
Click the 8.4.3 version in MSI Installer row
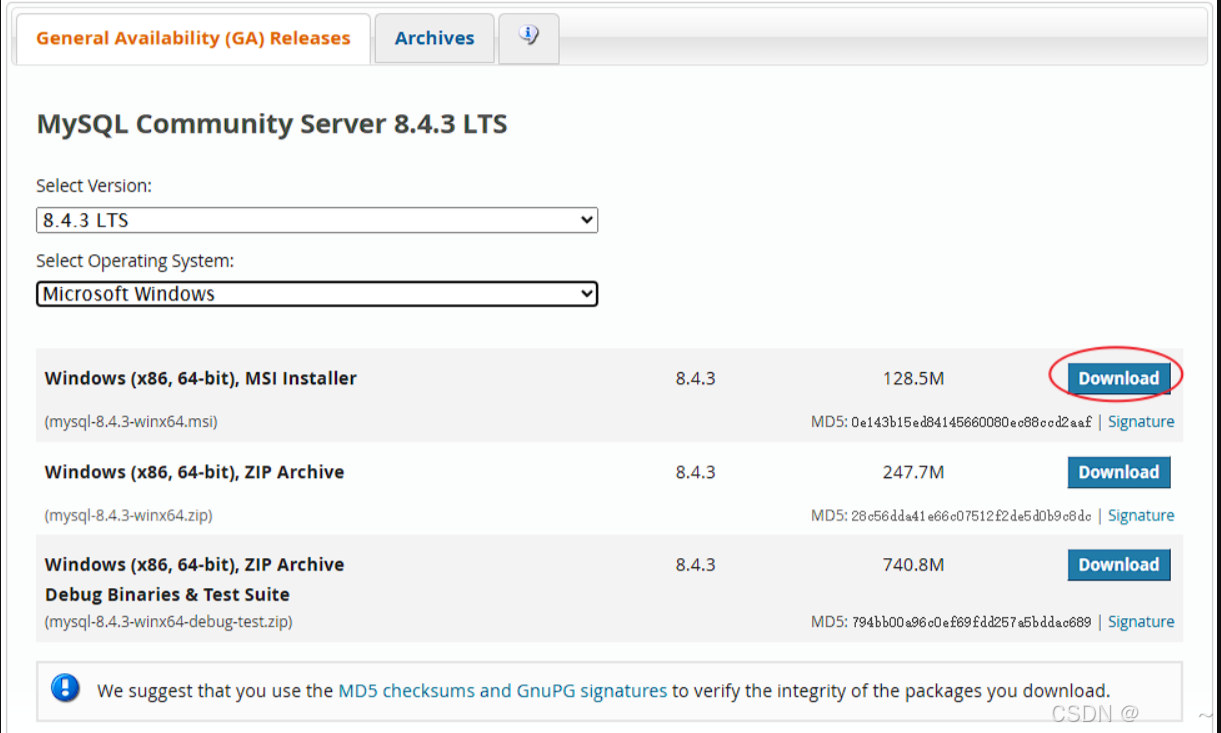coord(695,379)
